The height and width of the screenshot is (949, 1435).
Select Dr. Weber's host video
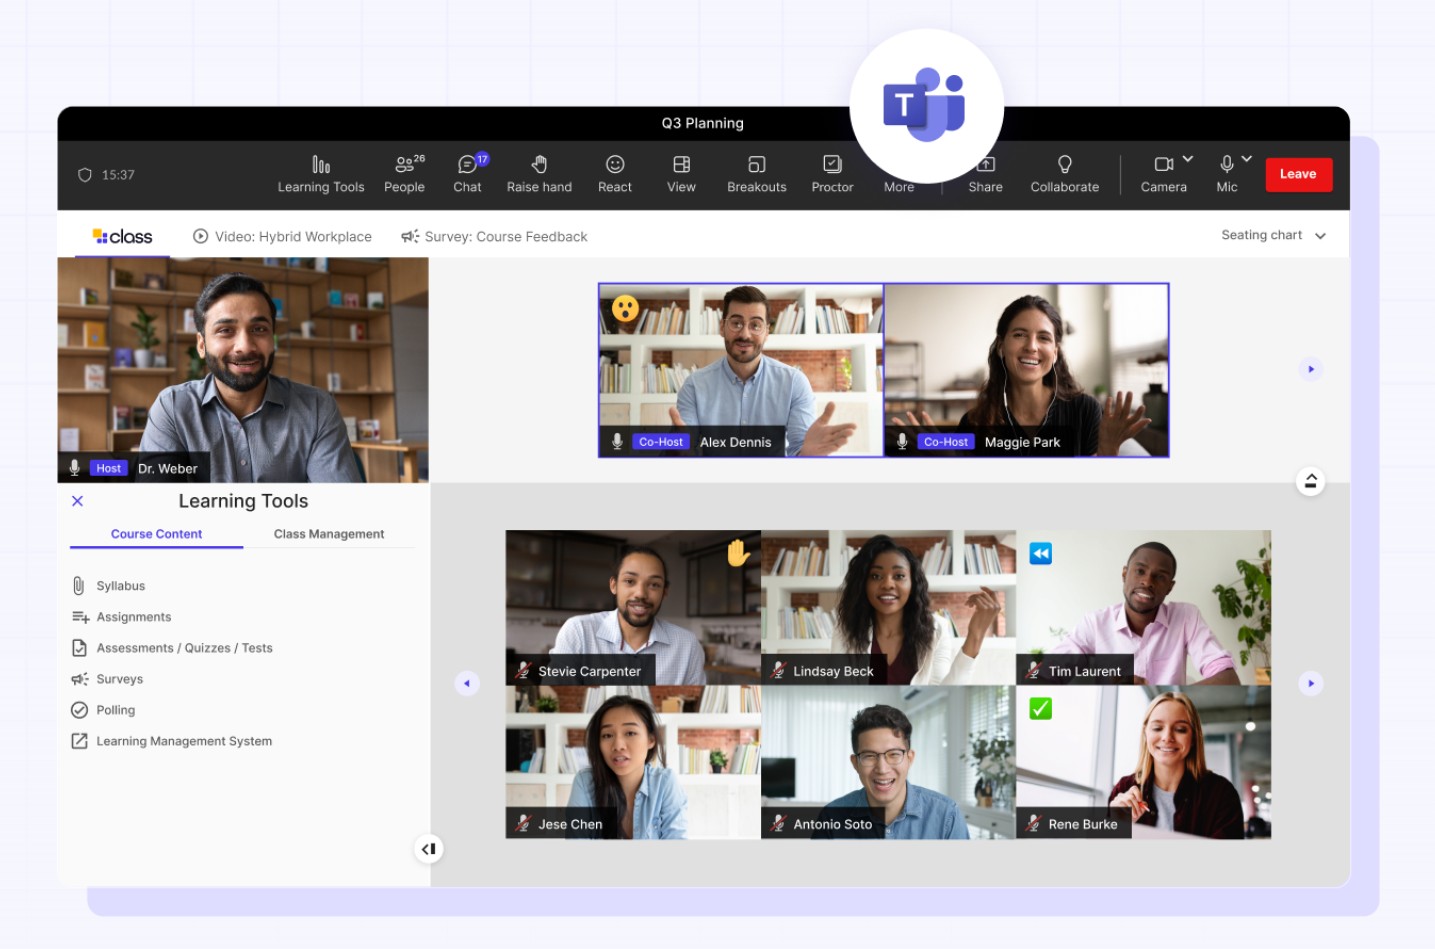[243, 370]
